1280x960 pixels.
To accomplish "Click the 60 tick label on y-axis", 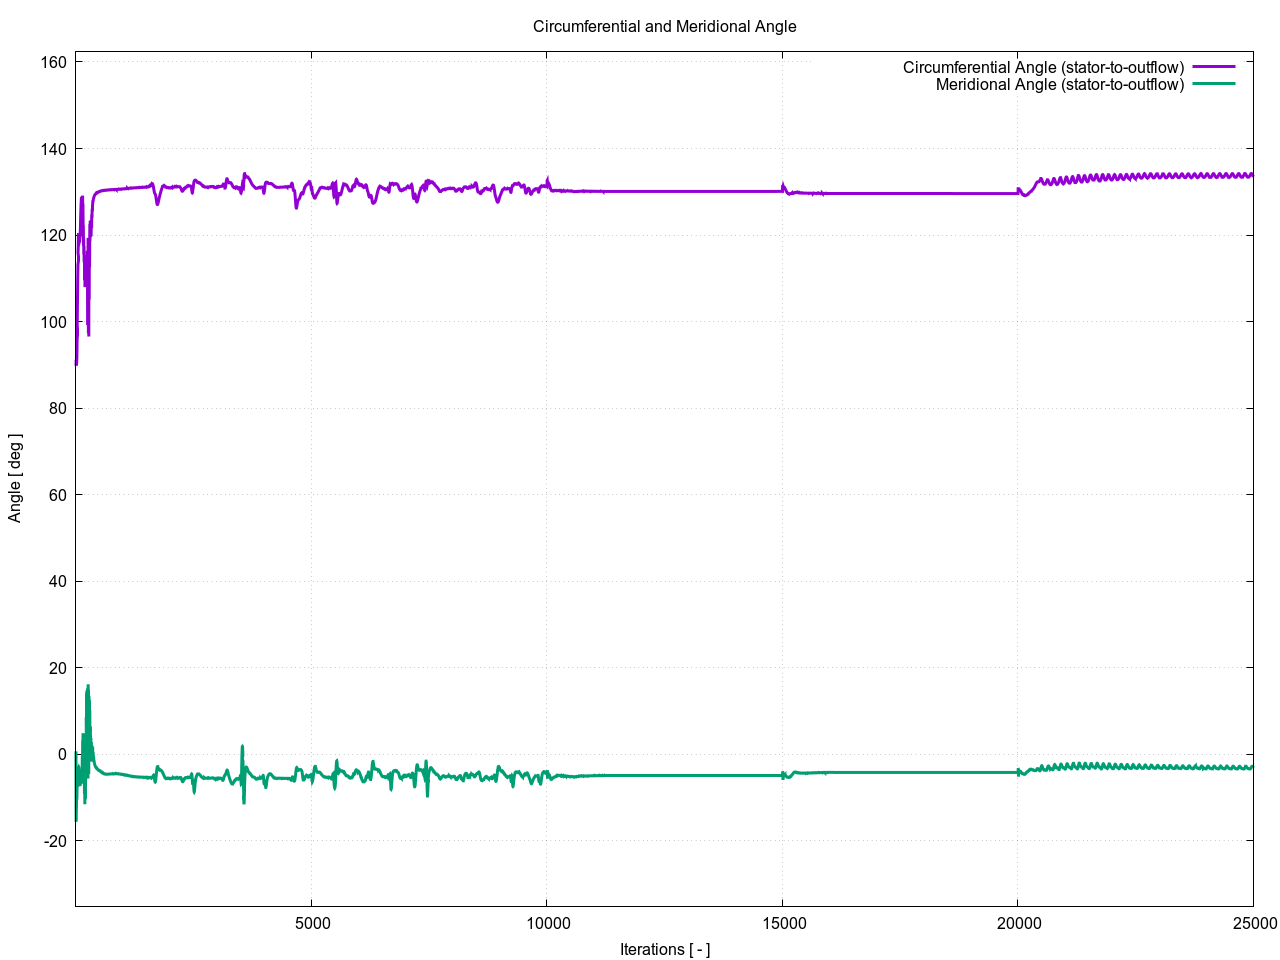I will coord(57,495).
